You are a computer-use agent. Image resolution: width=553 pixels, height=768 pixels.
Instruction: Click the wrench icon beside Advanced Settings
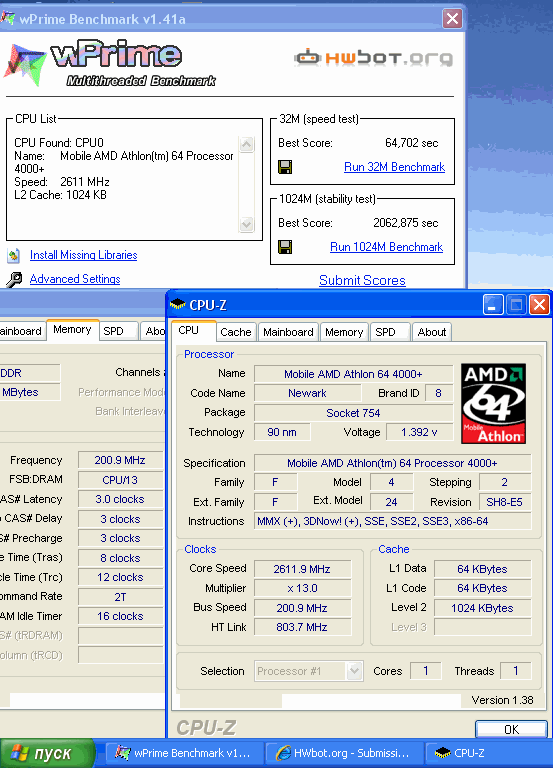[x=14, y=279]
